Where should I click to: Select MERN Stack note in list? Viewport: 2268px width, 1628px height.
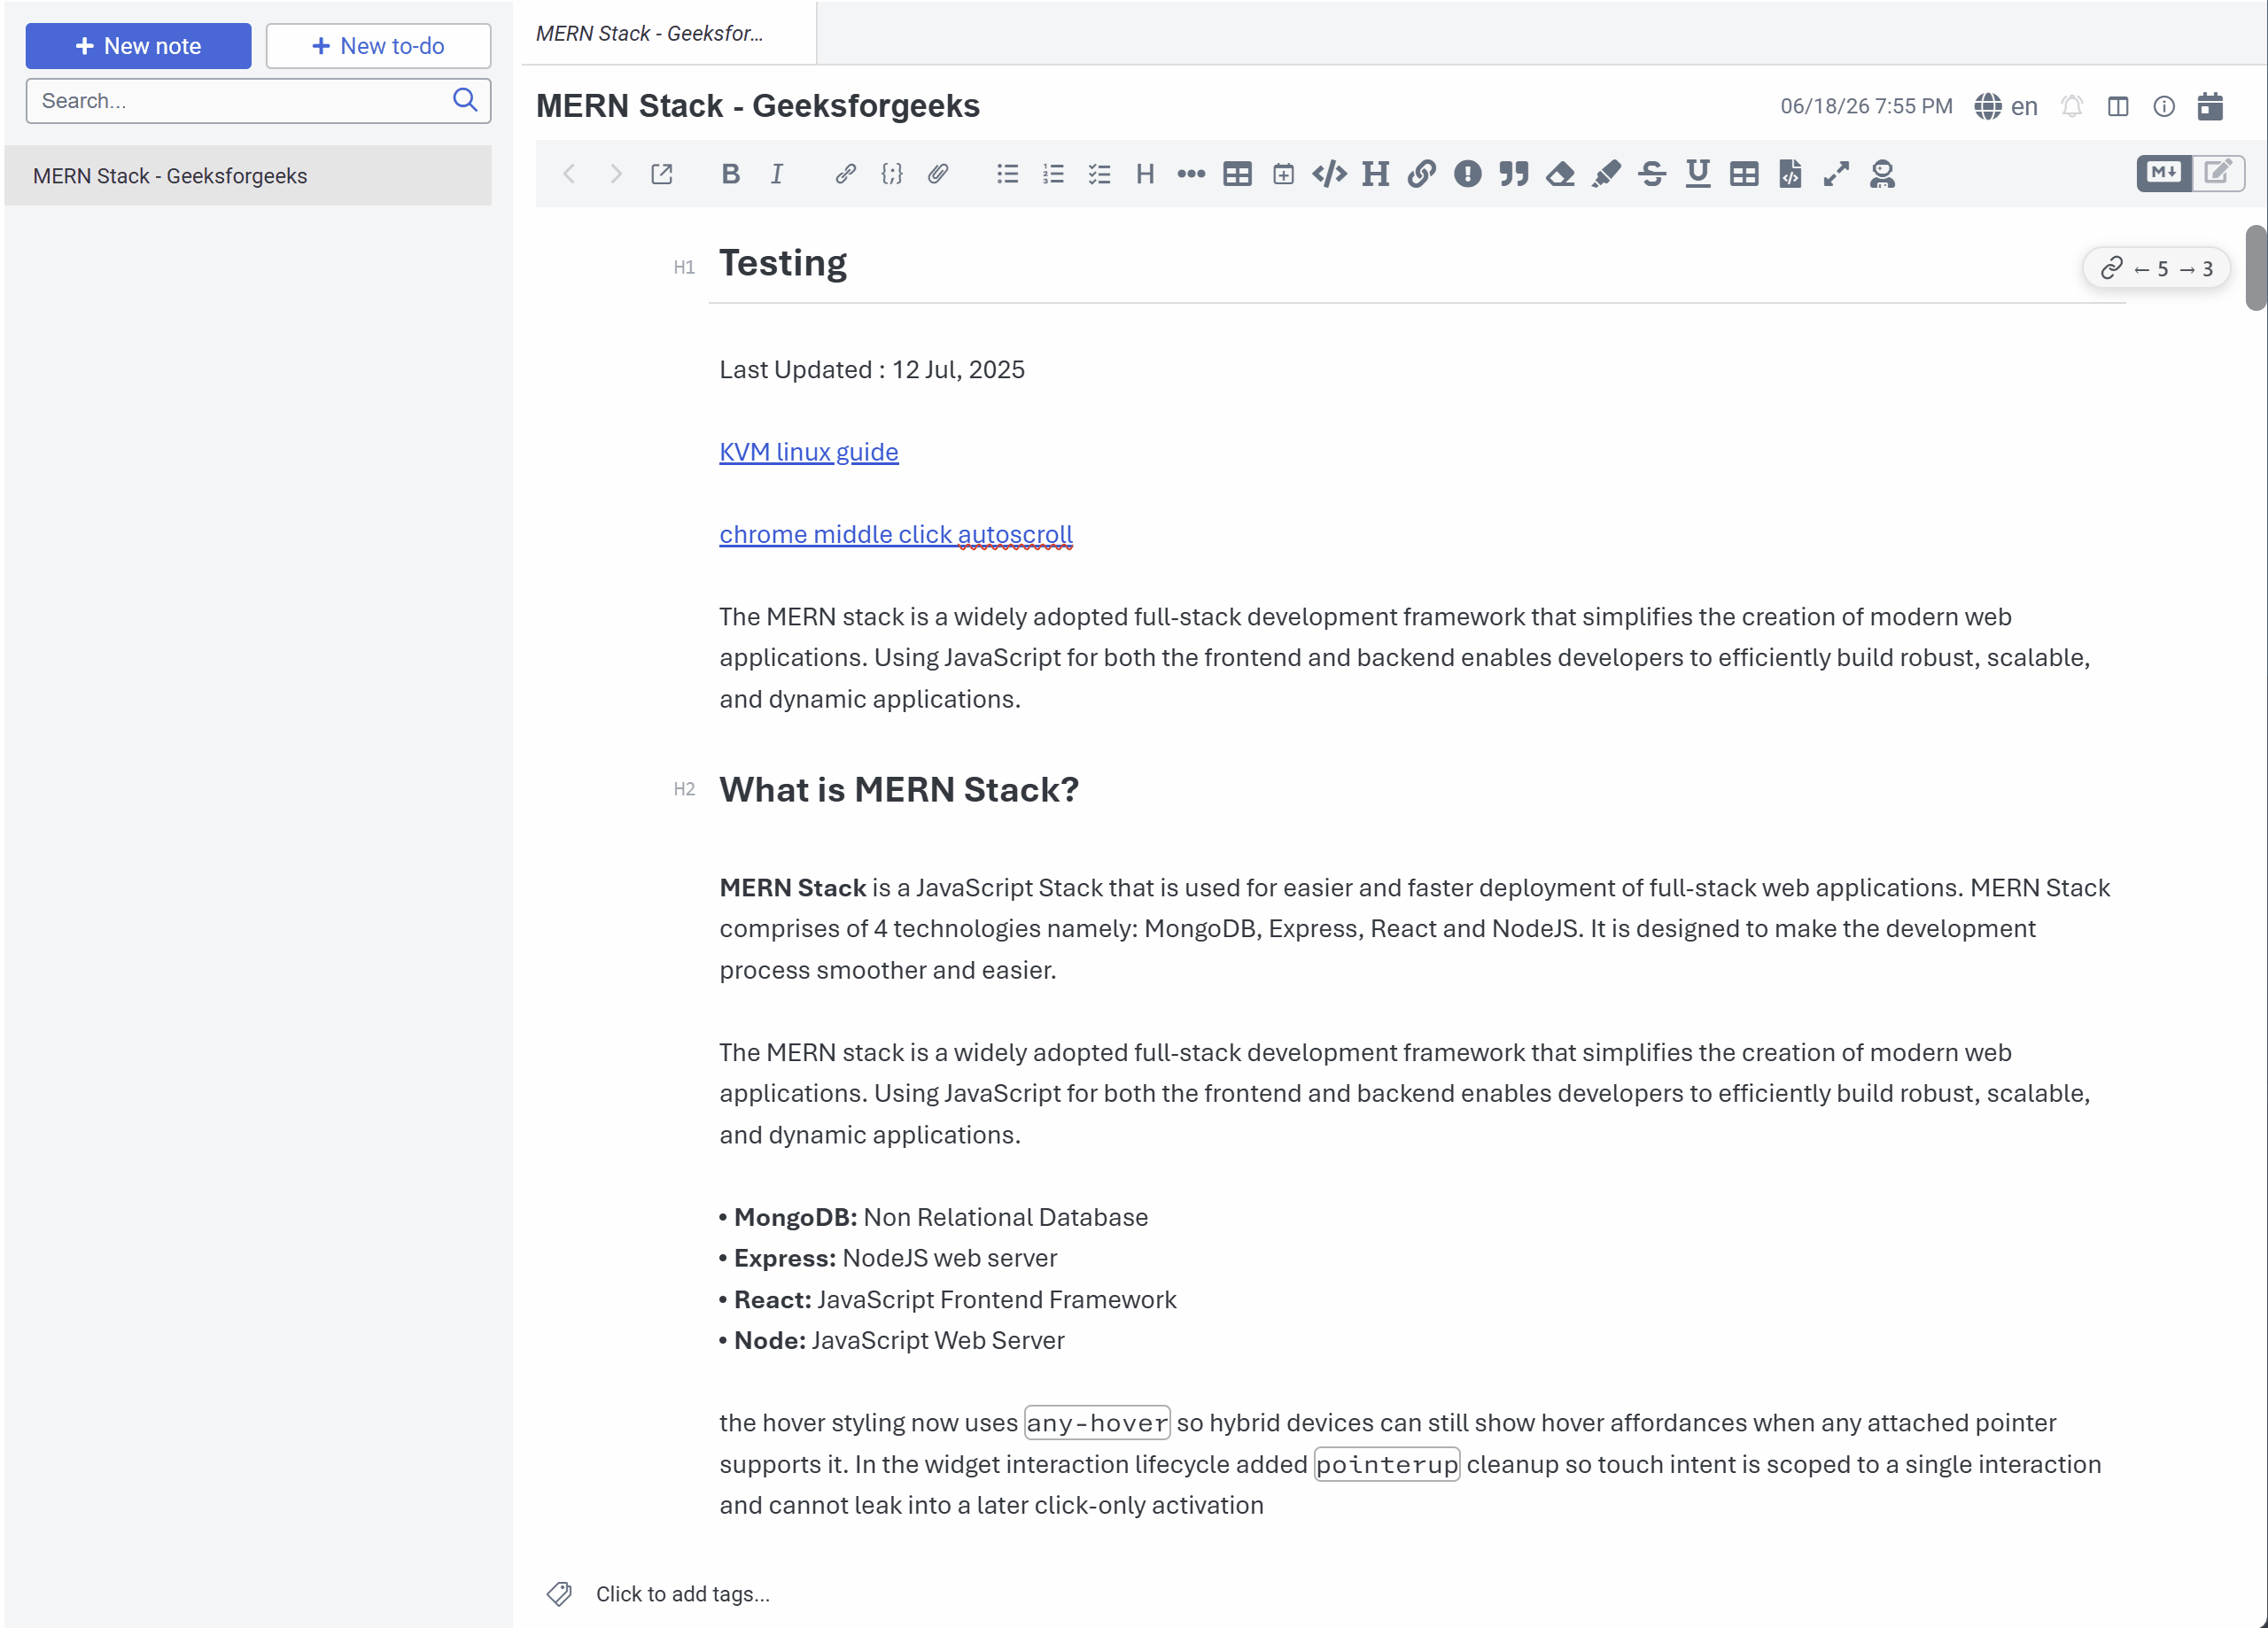point(248,176)
